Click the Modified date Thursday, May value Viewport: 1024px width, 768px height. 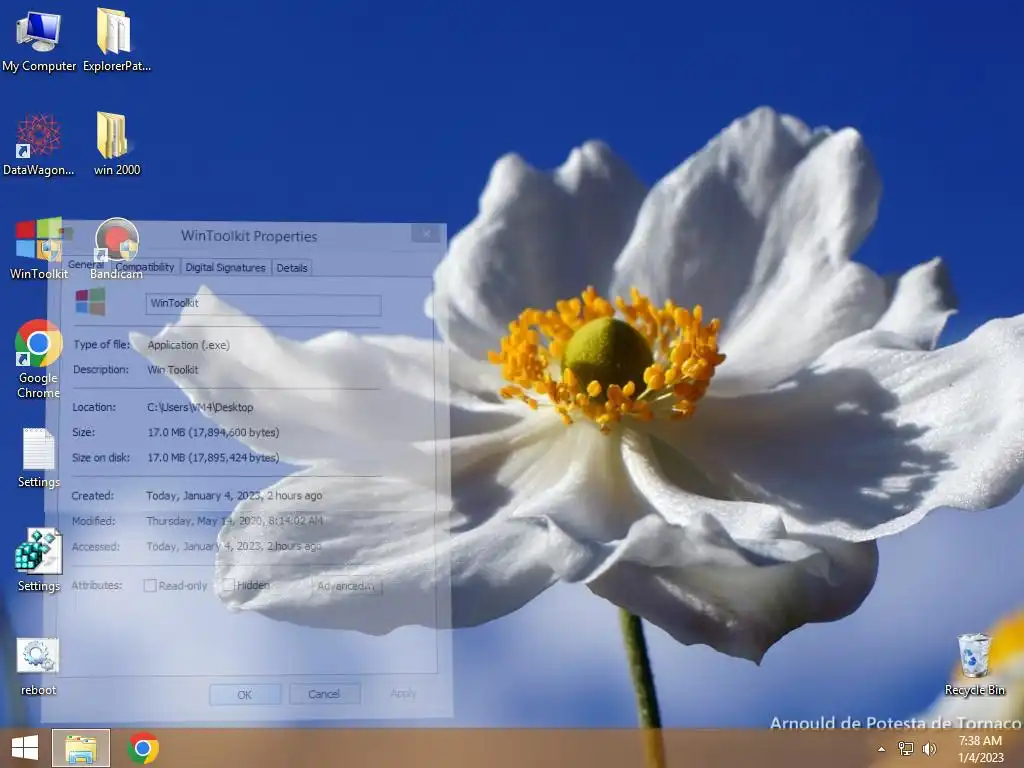234,520
